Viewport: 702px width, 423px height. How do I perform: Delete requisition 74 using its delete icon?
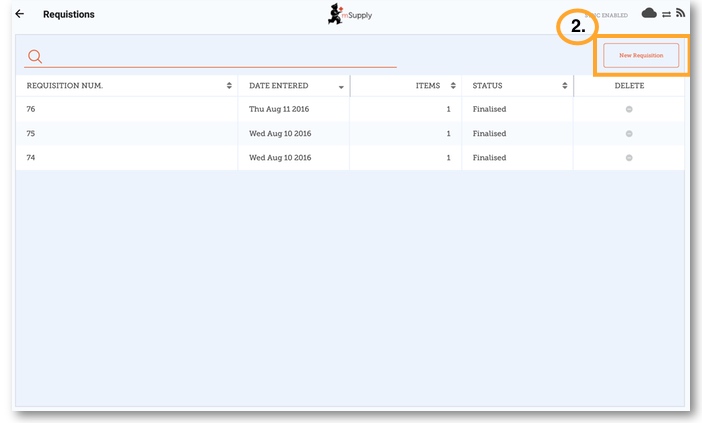[629, 158]
